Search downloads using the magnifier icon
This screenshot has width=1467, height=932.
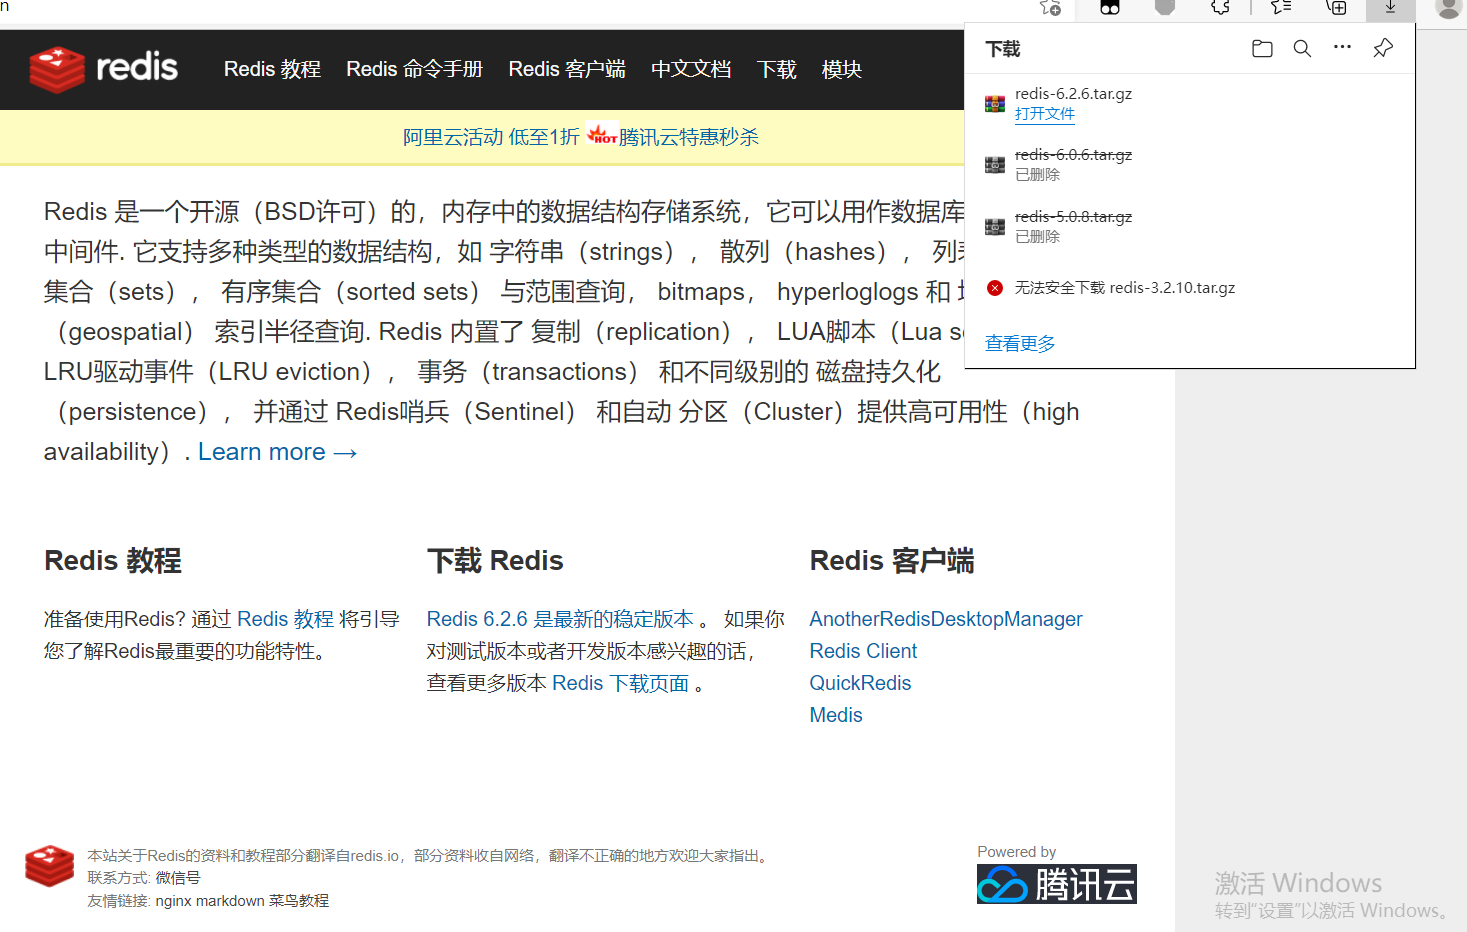tap(1301, 47)
